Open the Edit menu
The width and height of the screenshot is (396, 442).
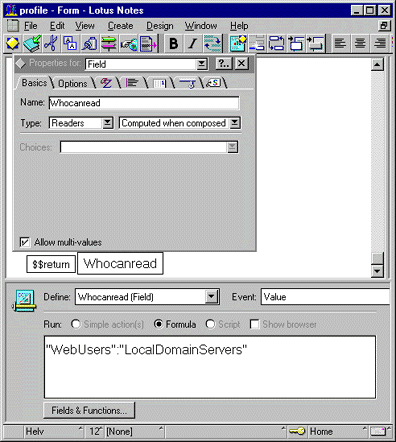pyautogui.click(x=57, y=26)
